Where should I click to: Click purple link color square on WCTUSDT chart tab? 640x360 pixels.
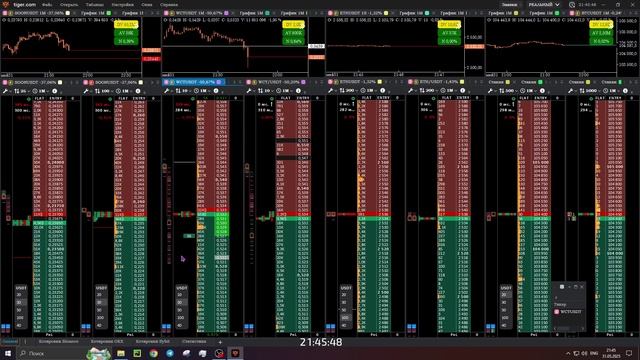tap(227, 13)
